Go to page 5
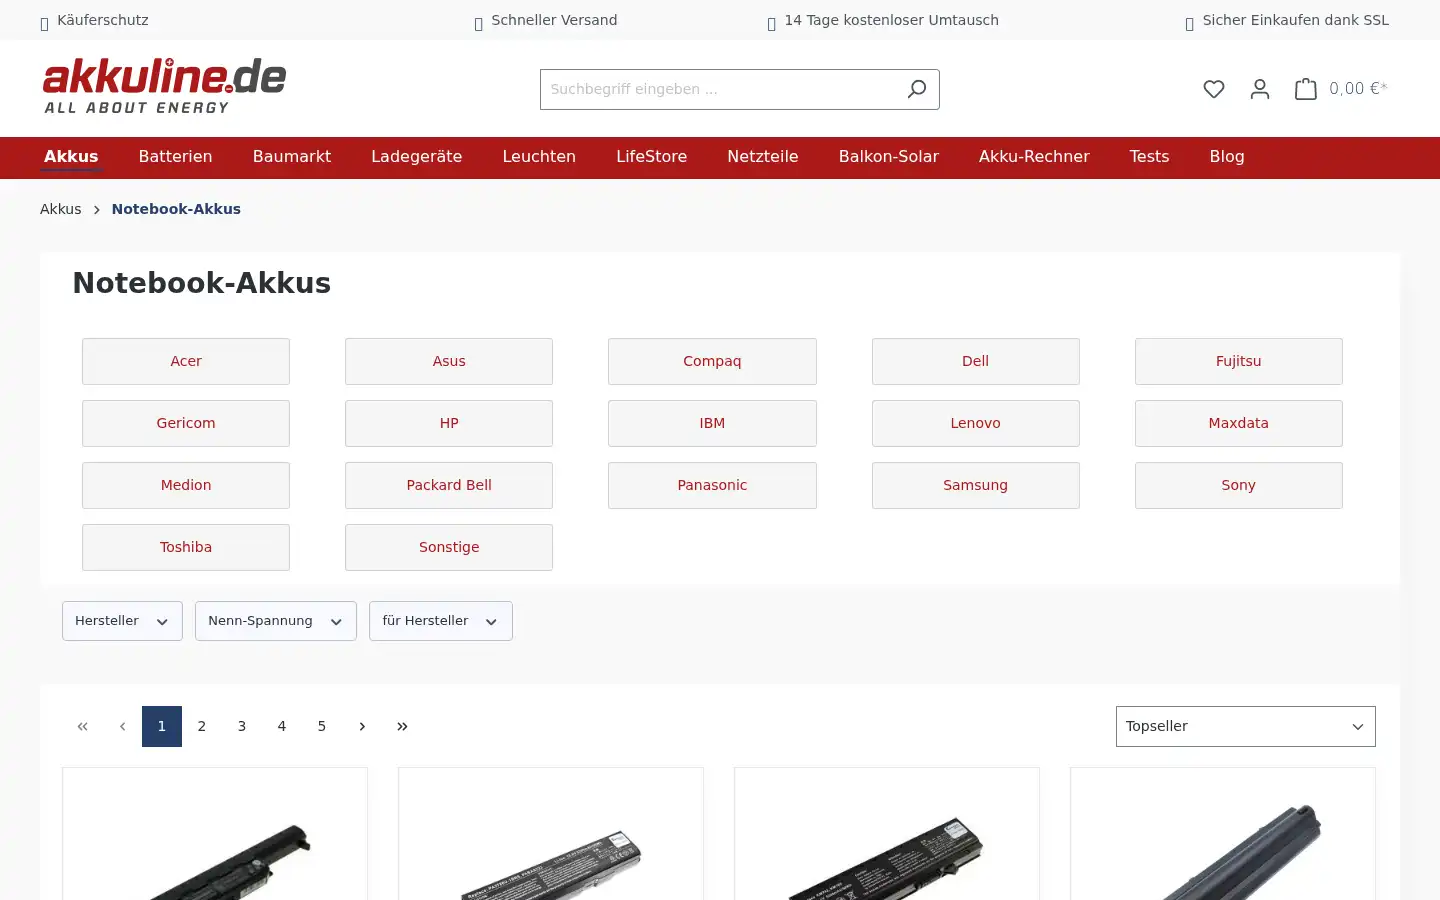The width and height of the screenshot is (1440, 900). [322, 726]
